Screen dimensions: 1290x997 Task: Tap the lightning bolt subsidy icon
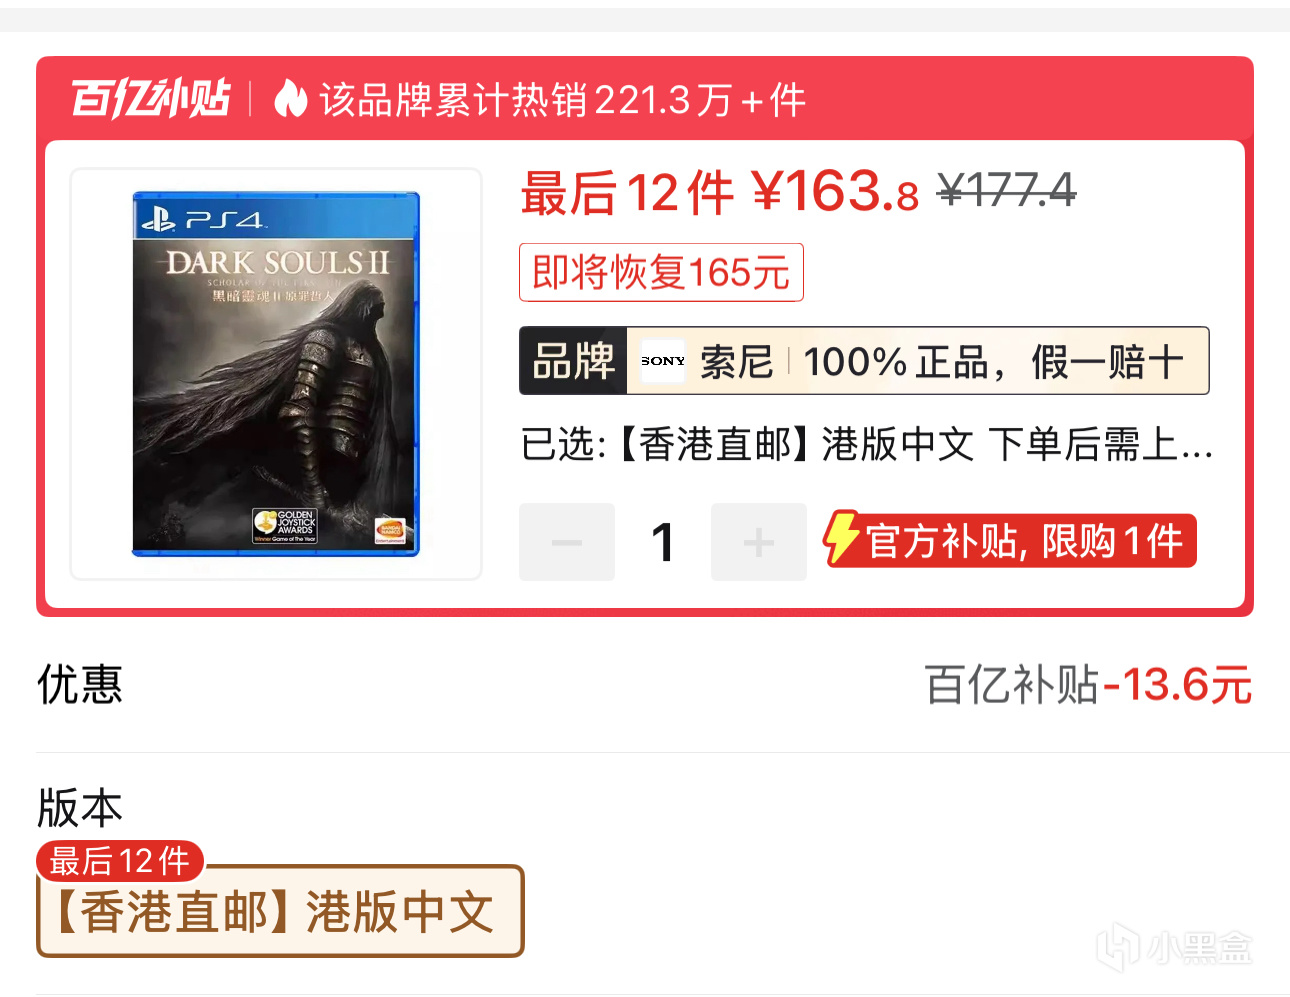(x=842, y=538)
